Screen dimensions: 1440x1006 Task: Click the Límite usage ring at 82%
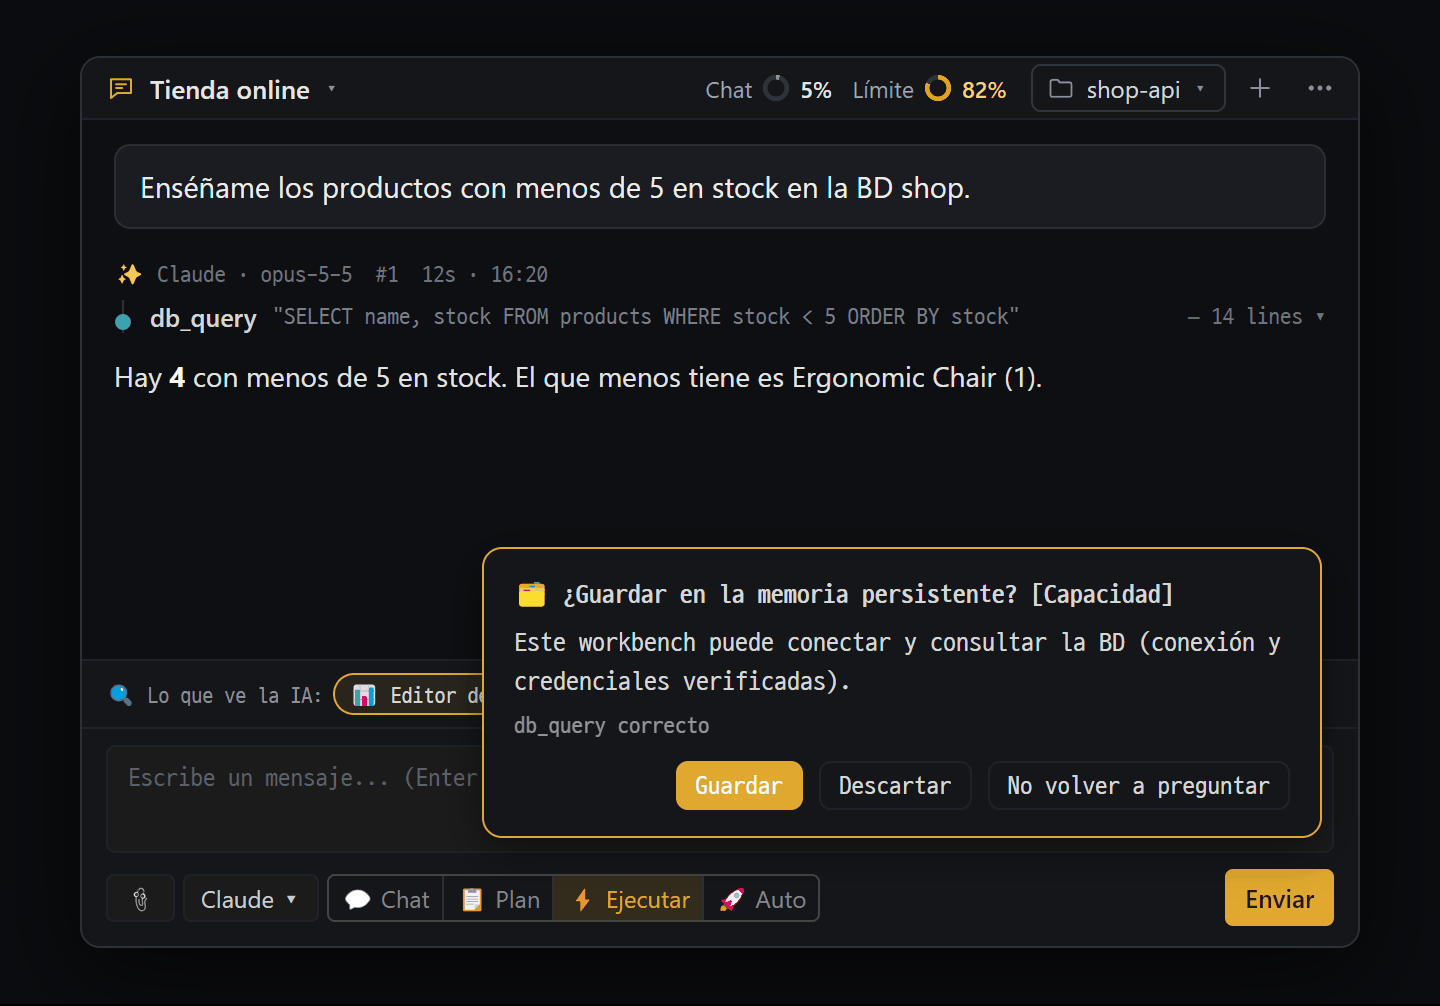click(x=938, y=88)
